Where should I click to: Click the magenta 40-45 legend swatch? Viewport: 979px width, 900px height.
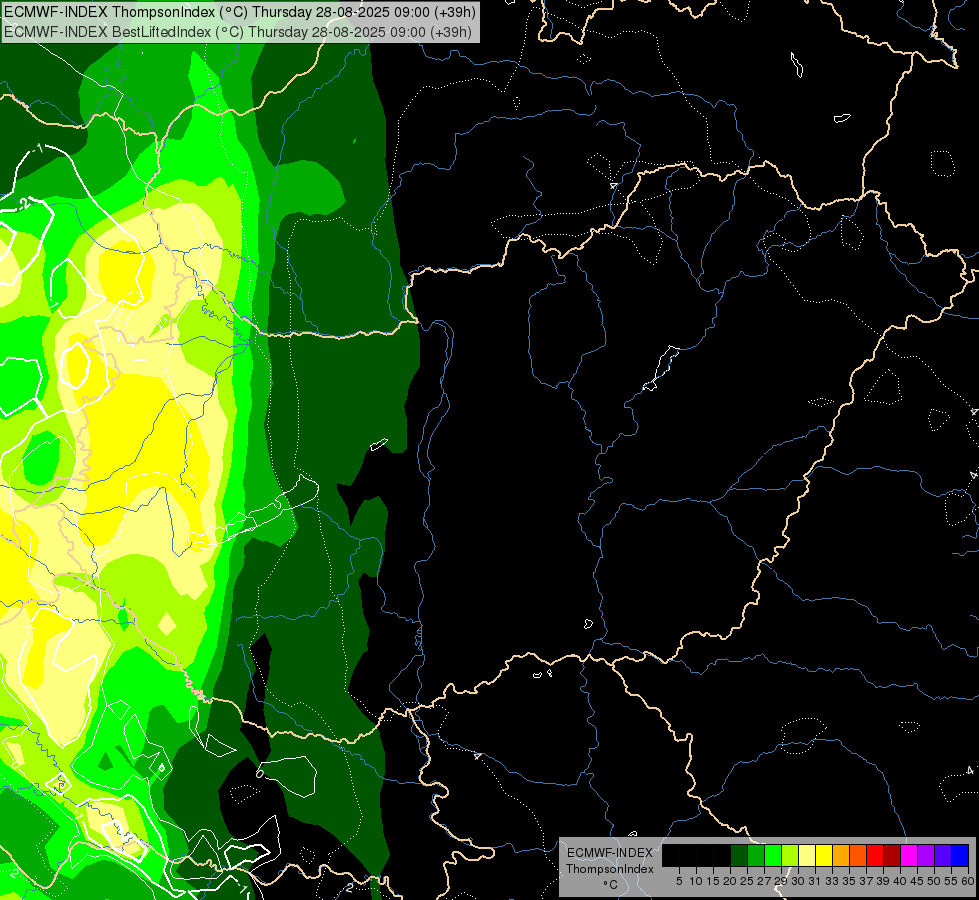pyautogui.click(x=909, y=855)
